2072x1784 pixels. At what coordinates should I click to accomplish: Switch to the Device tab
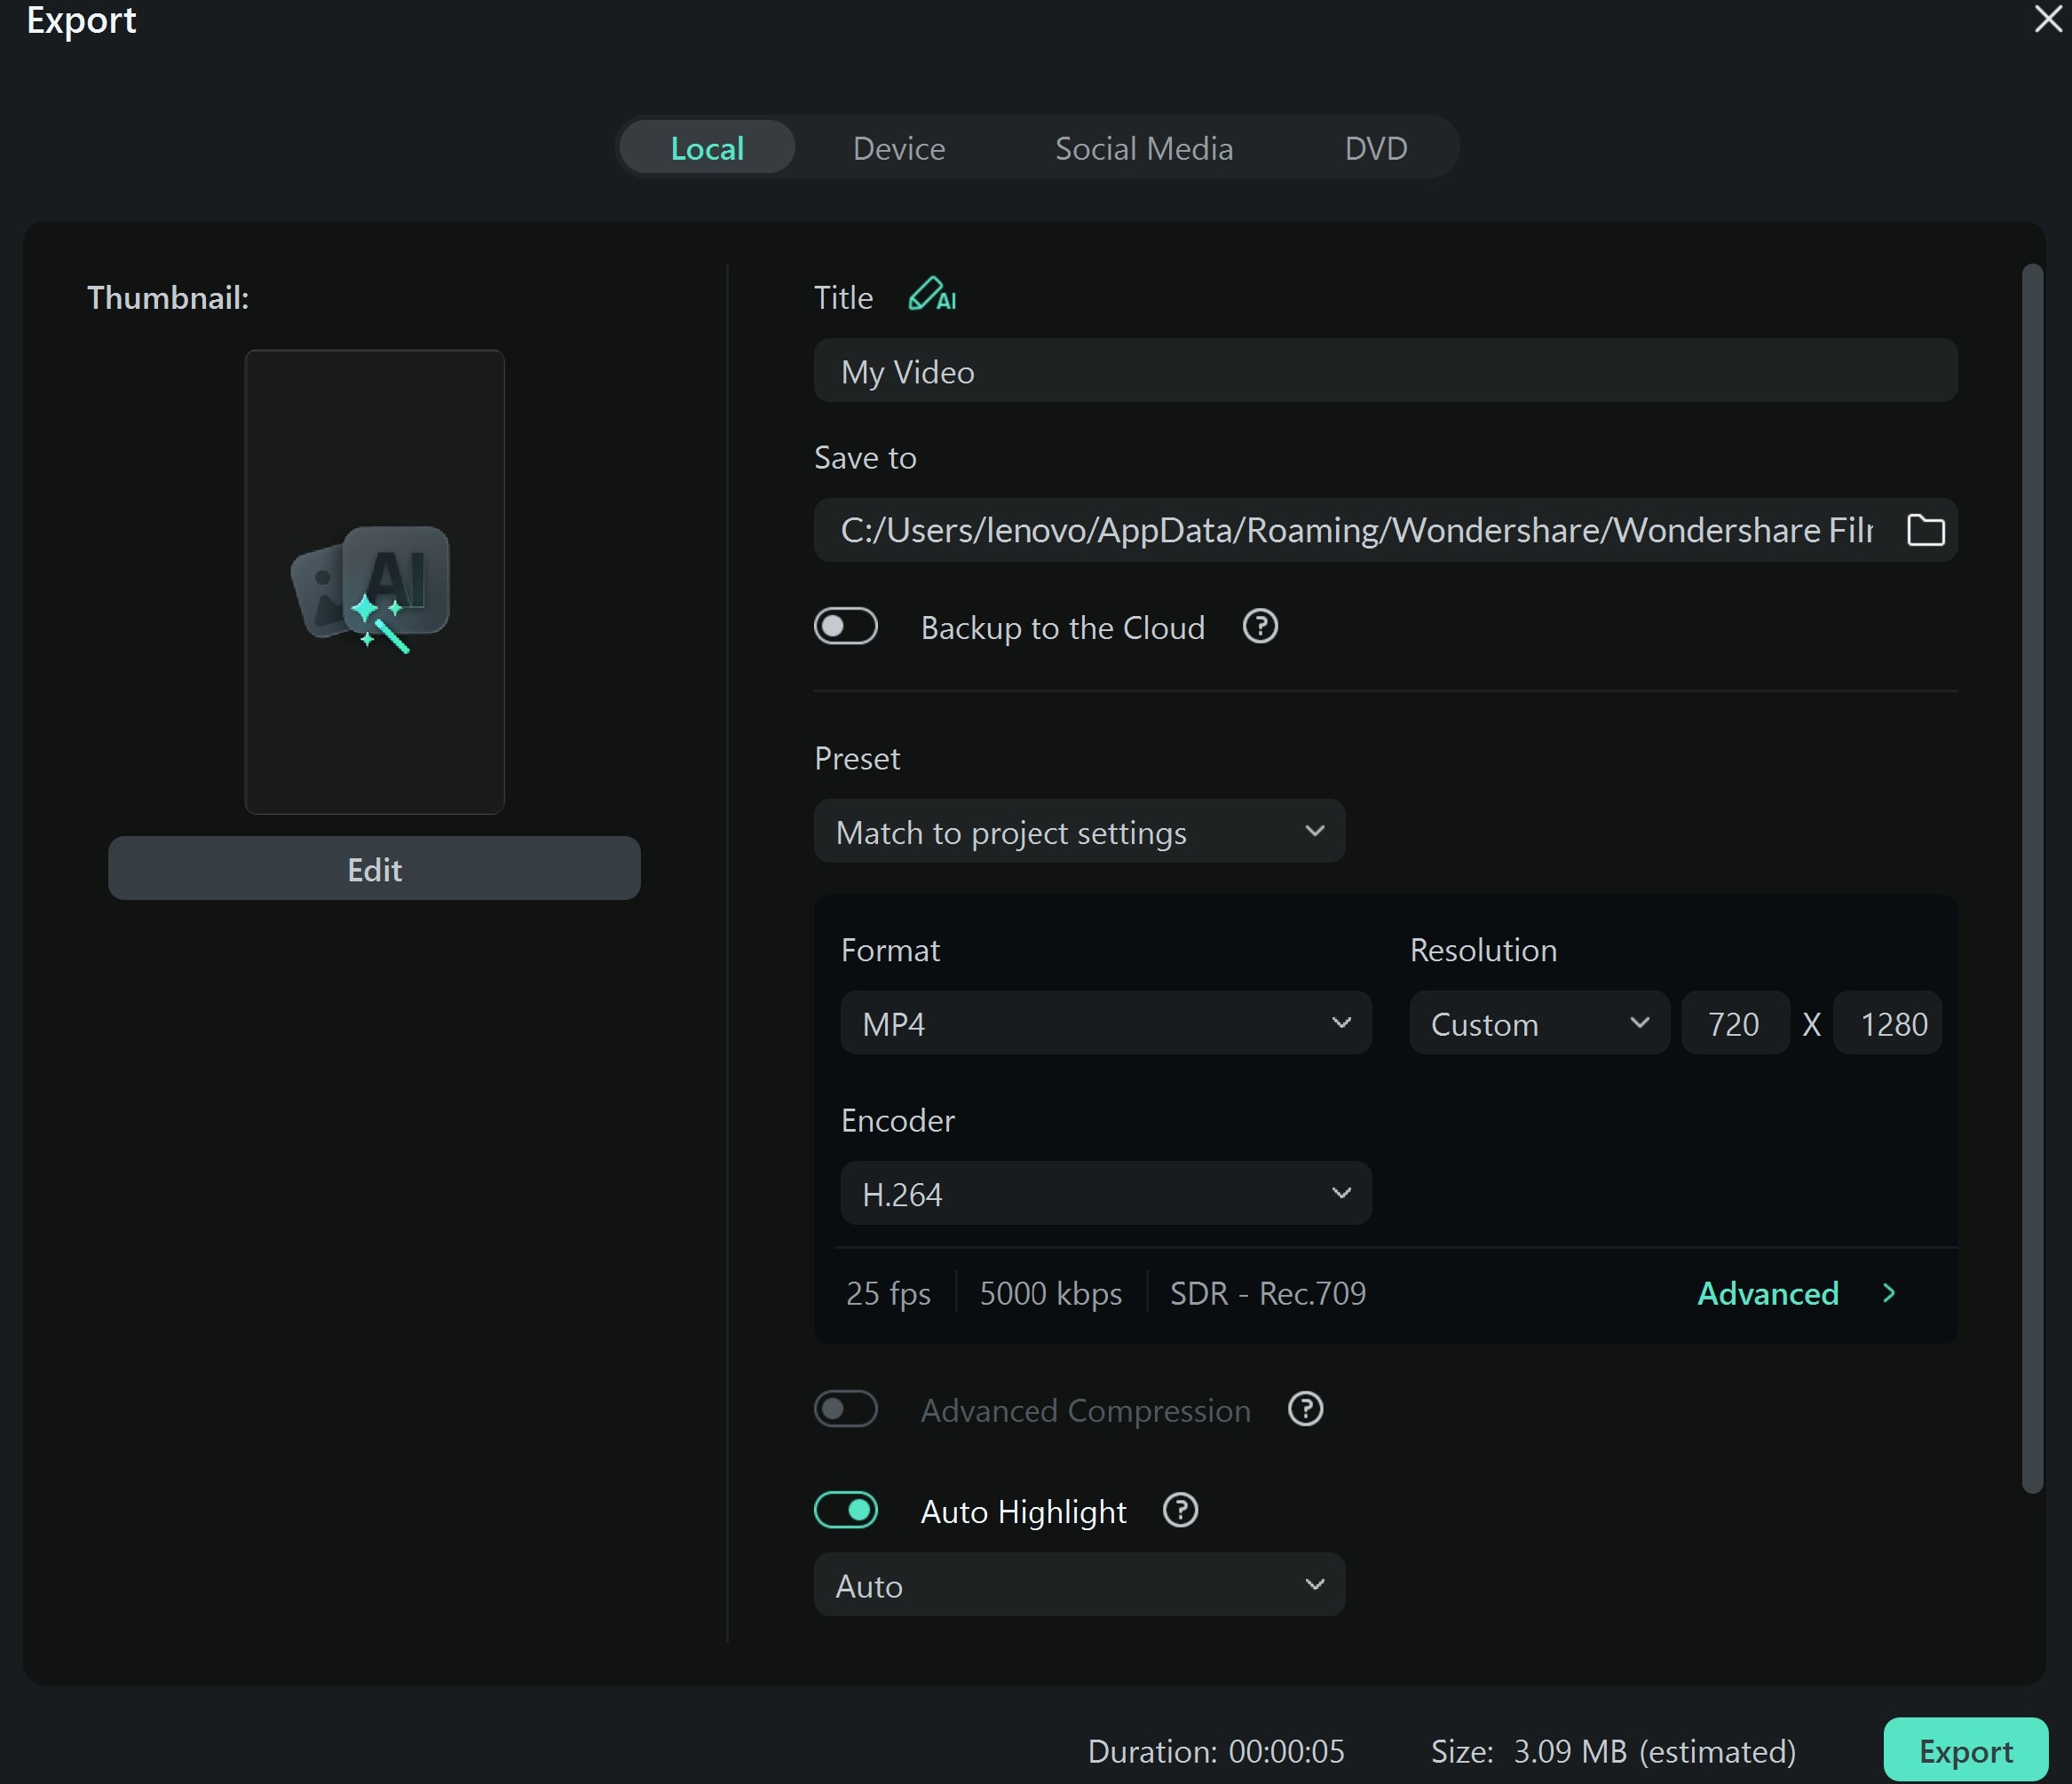(x=899, y=148)
